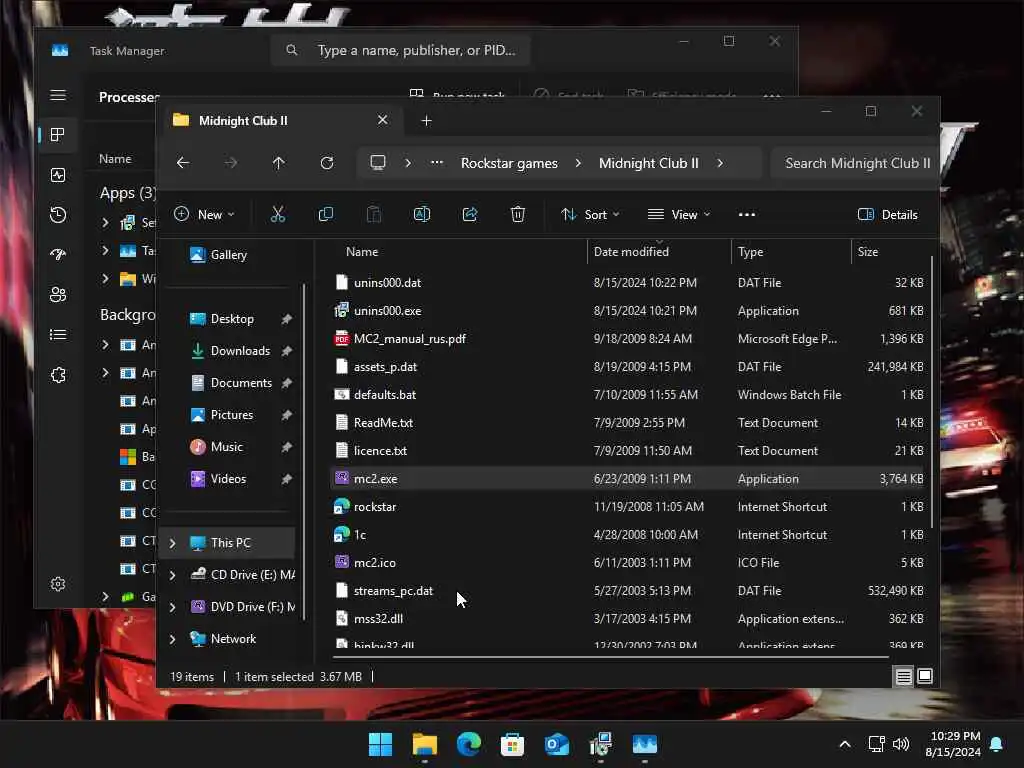Viewport: 1024px width, 768px height.
Task: Open Microsoft Edge from taskbar
Action: click(469, 744)
